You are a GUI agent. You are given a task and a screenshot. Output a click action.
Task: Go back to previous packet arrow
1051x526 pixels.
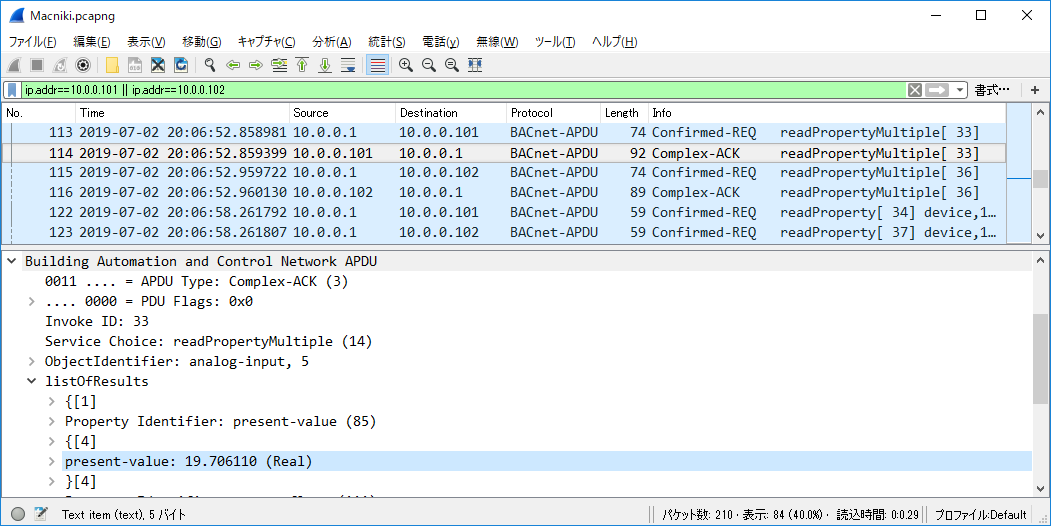coord(233,65)
